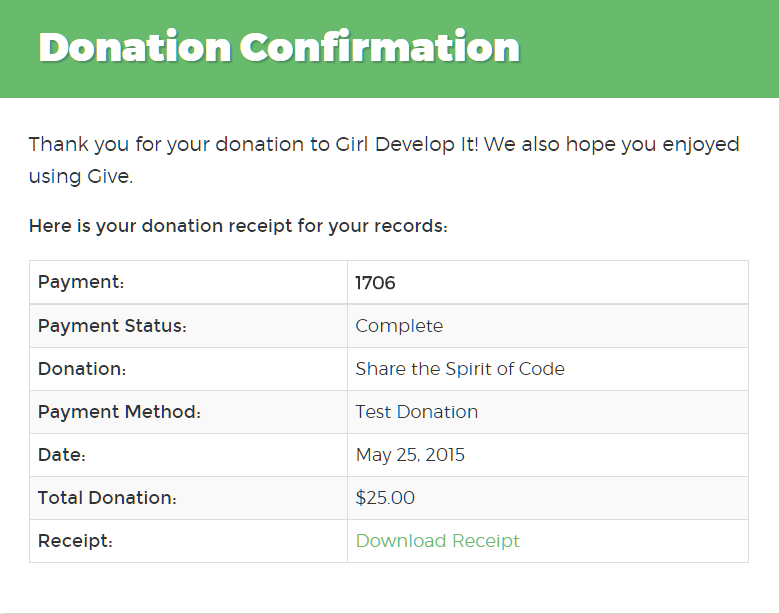Click the Payment: row label
Viewport: 779px width, 614px height.
(x=81, y=282)
